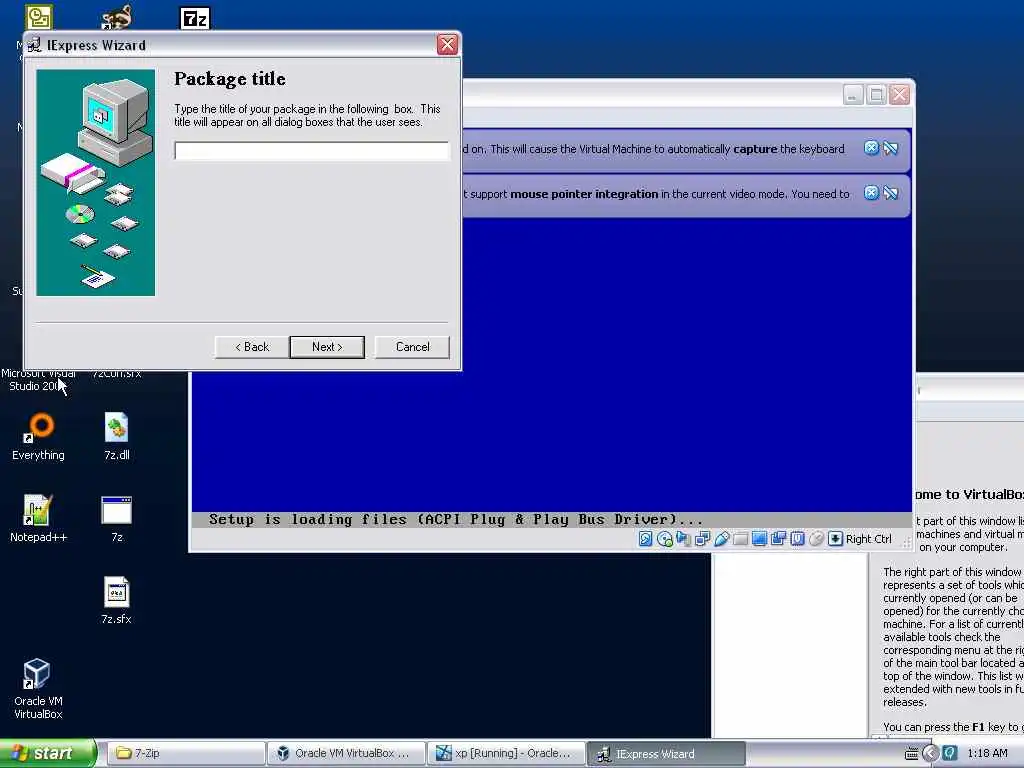Click the keyboard tray icon in taskbar
The image size is (1024, 768).
912,754
